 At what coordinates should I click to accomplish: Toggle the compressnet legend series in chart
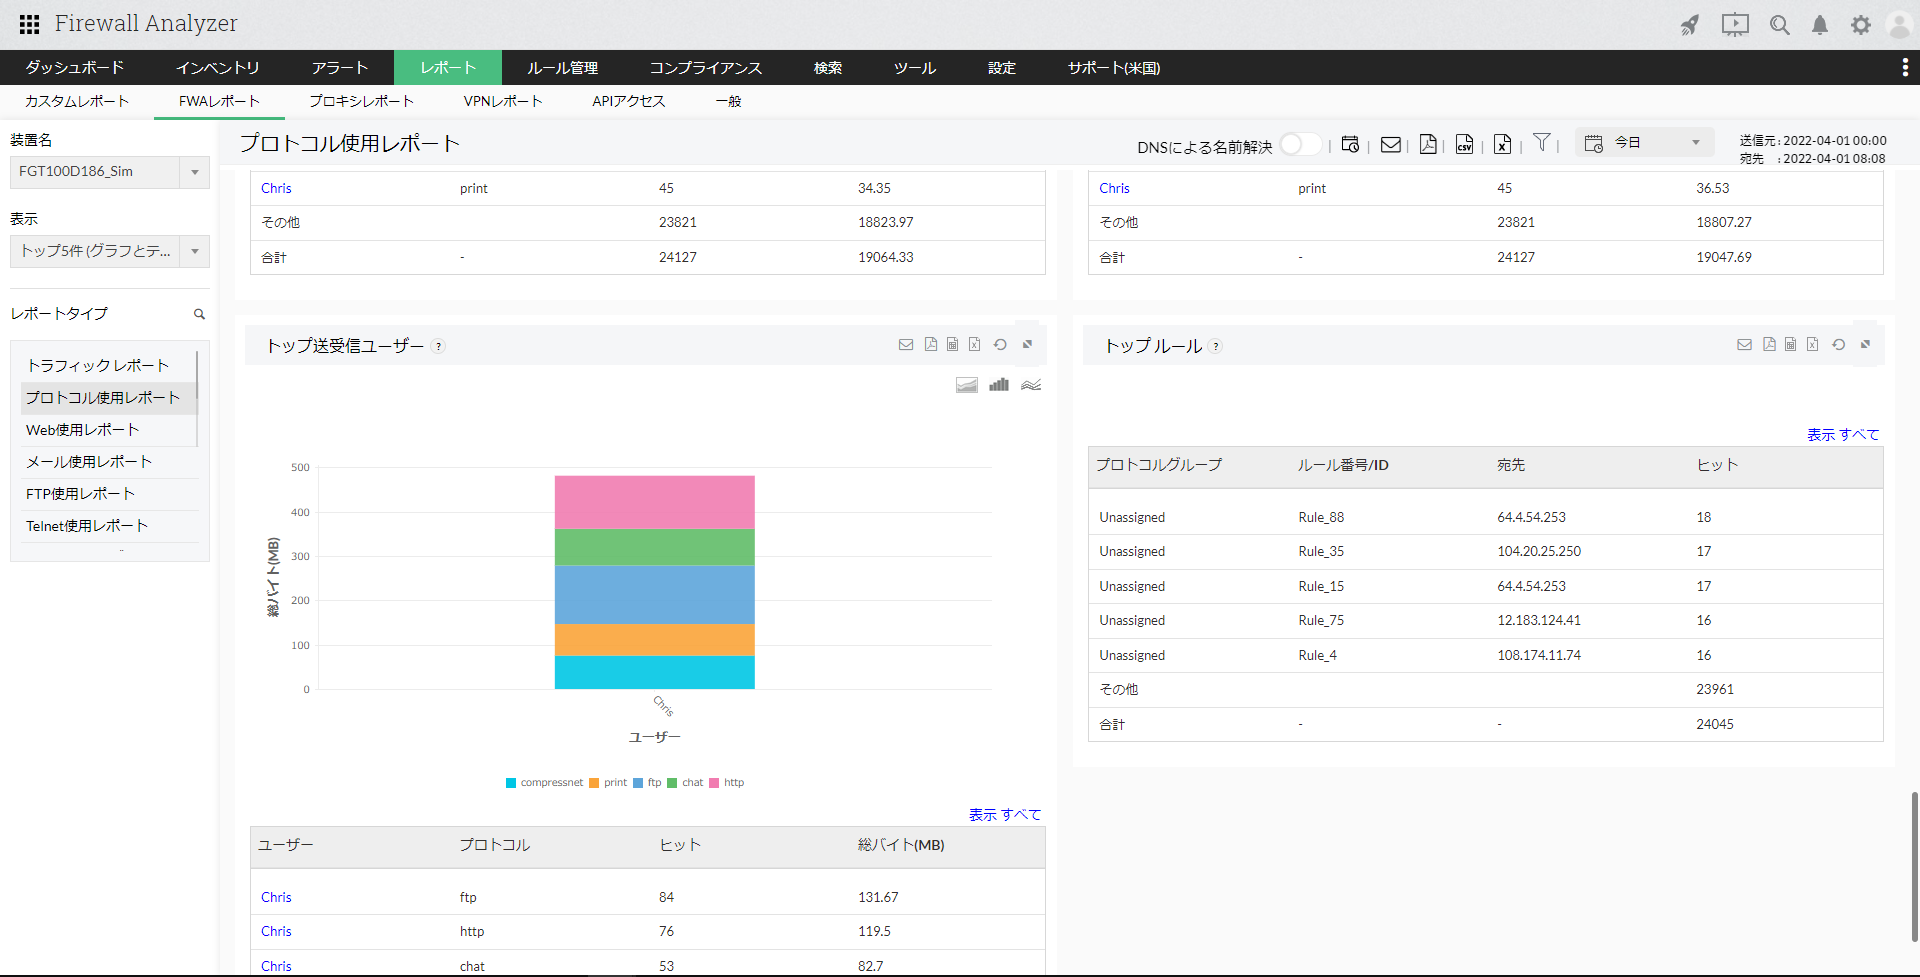545,783
